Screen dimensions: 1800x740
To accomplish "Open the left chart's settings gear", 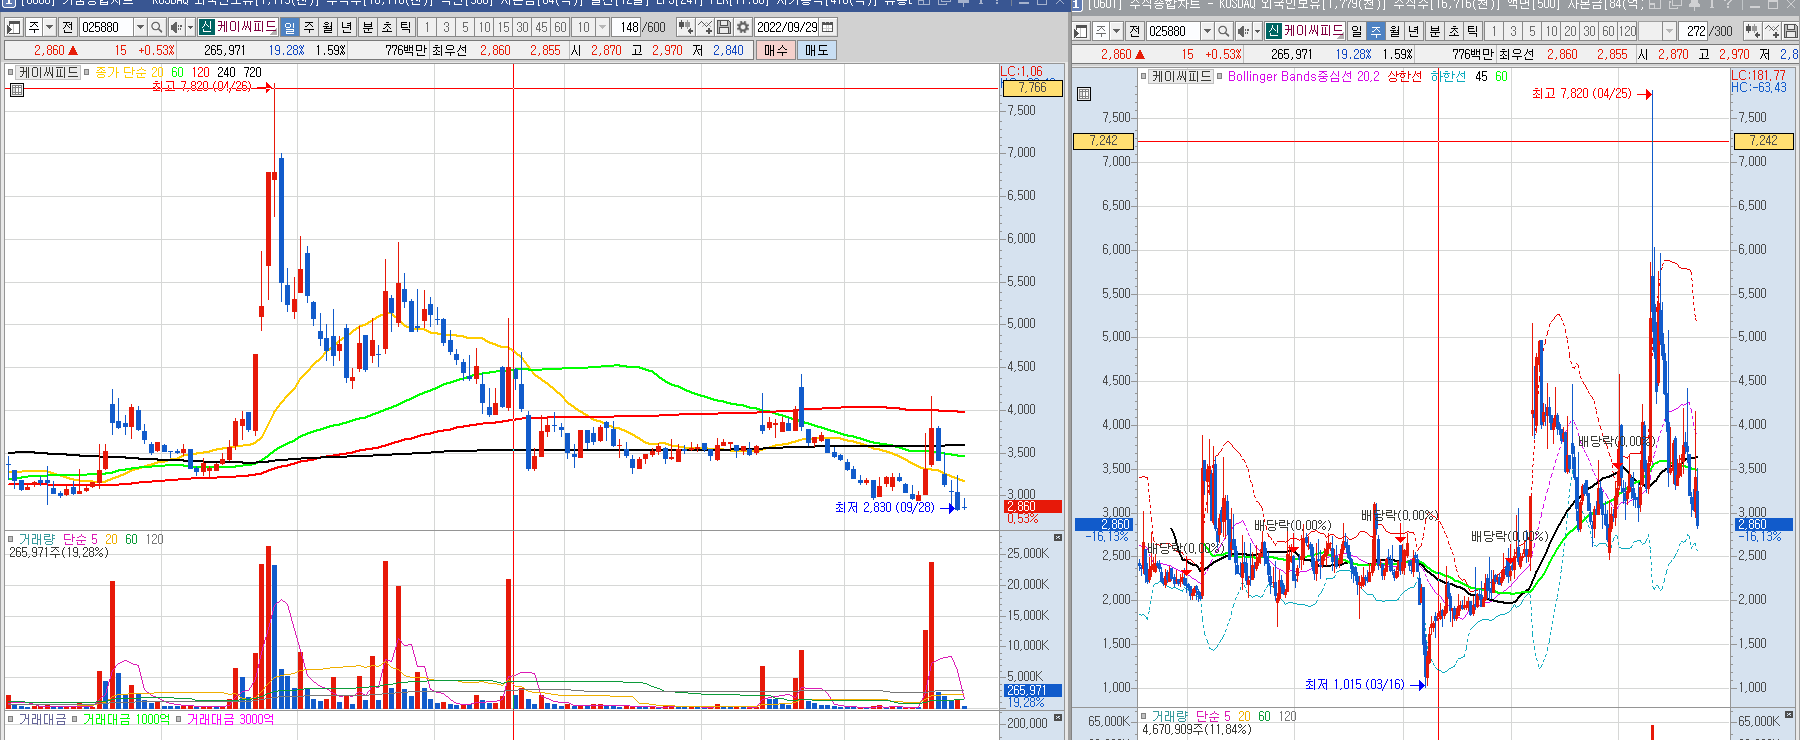I will click(743, 27).
